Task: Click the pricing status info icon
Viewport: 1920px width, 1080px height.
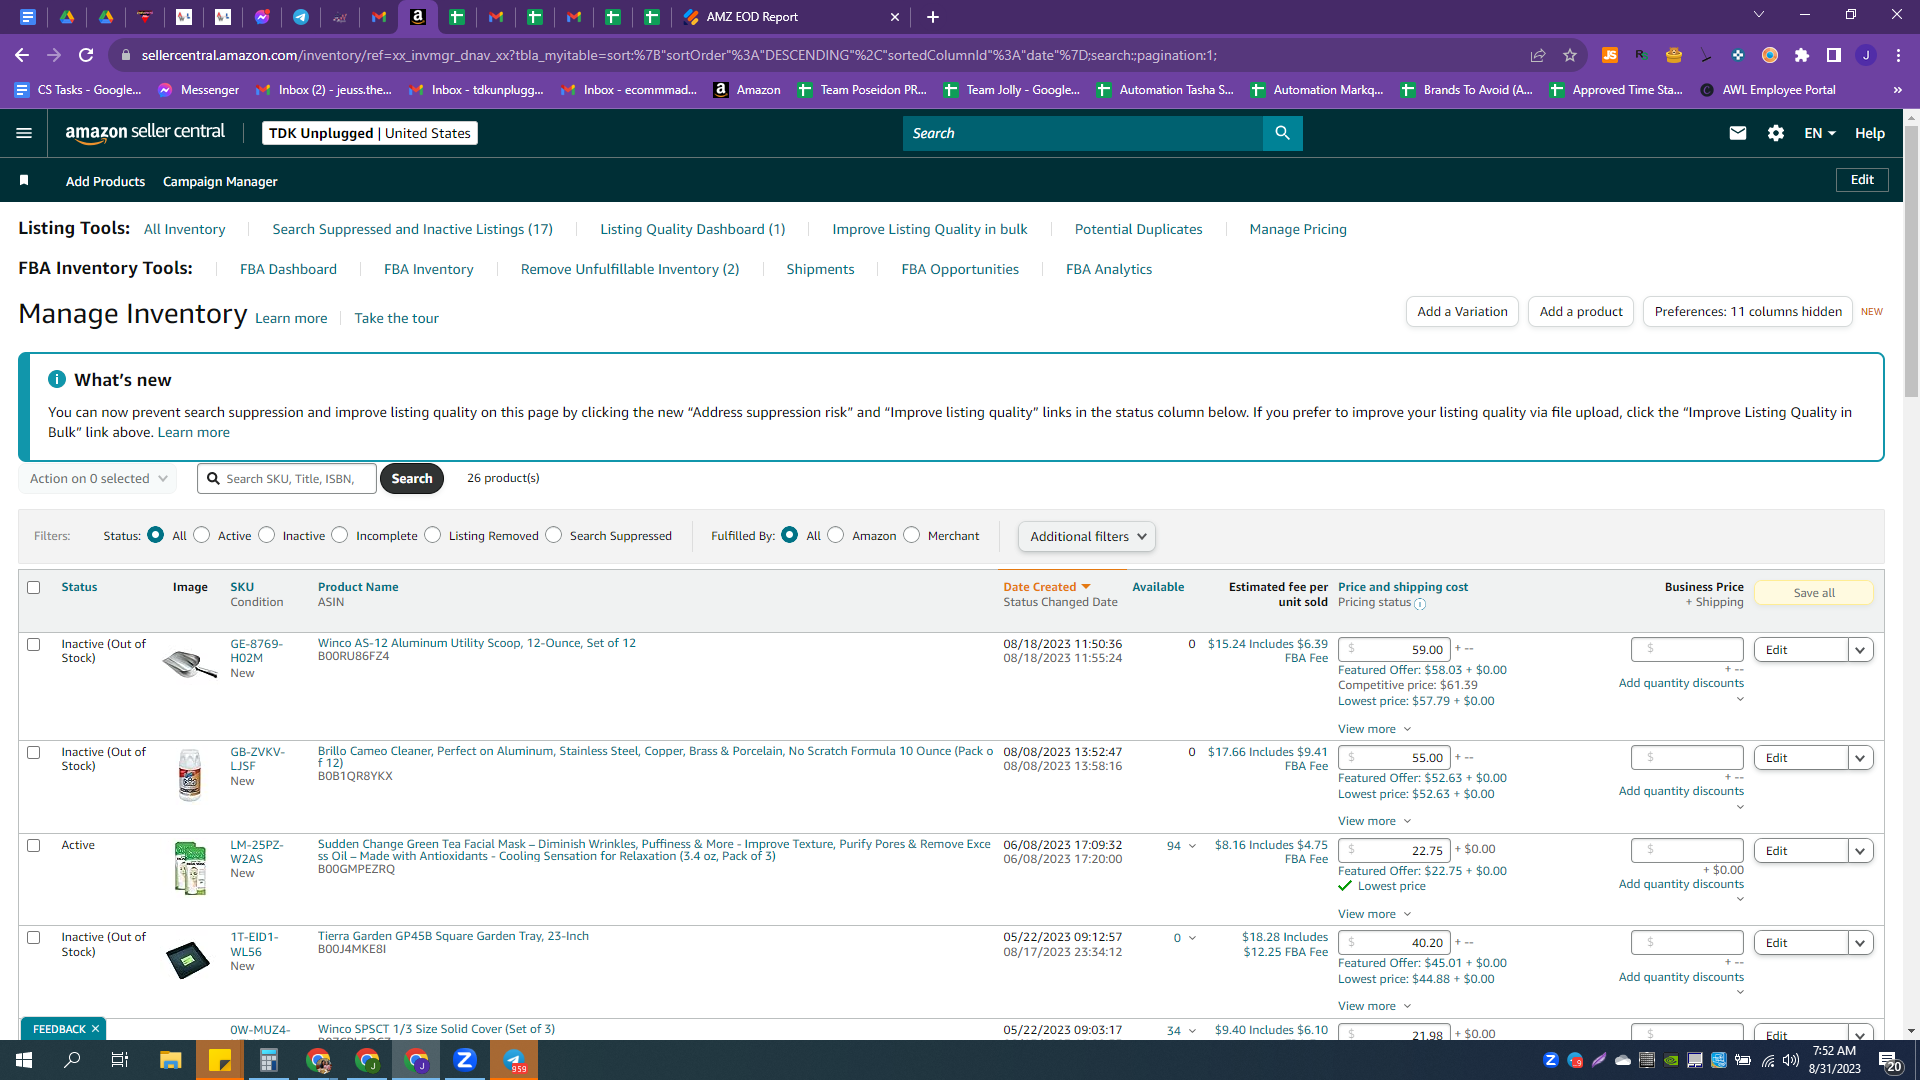Action: (x=1420, y=604)
